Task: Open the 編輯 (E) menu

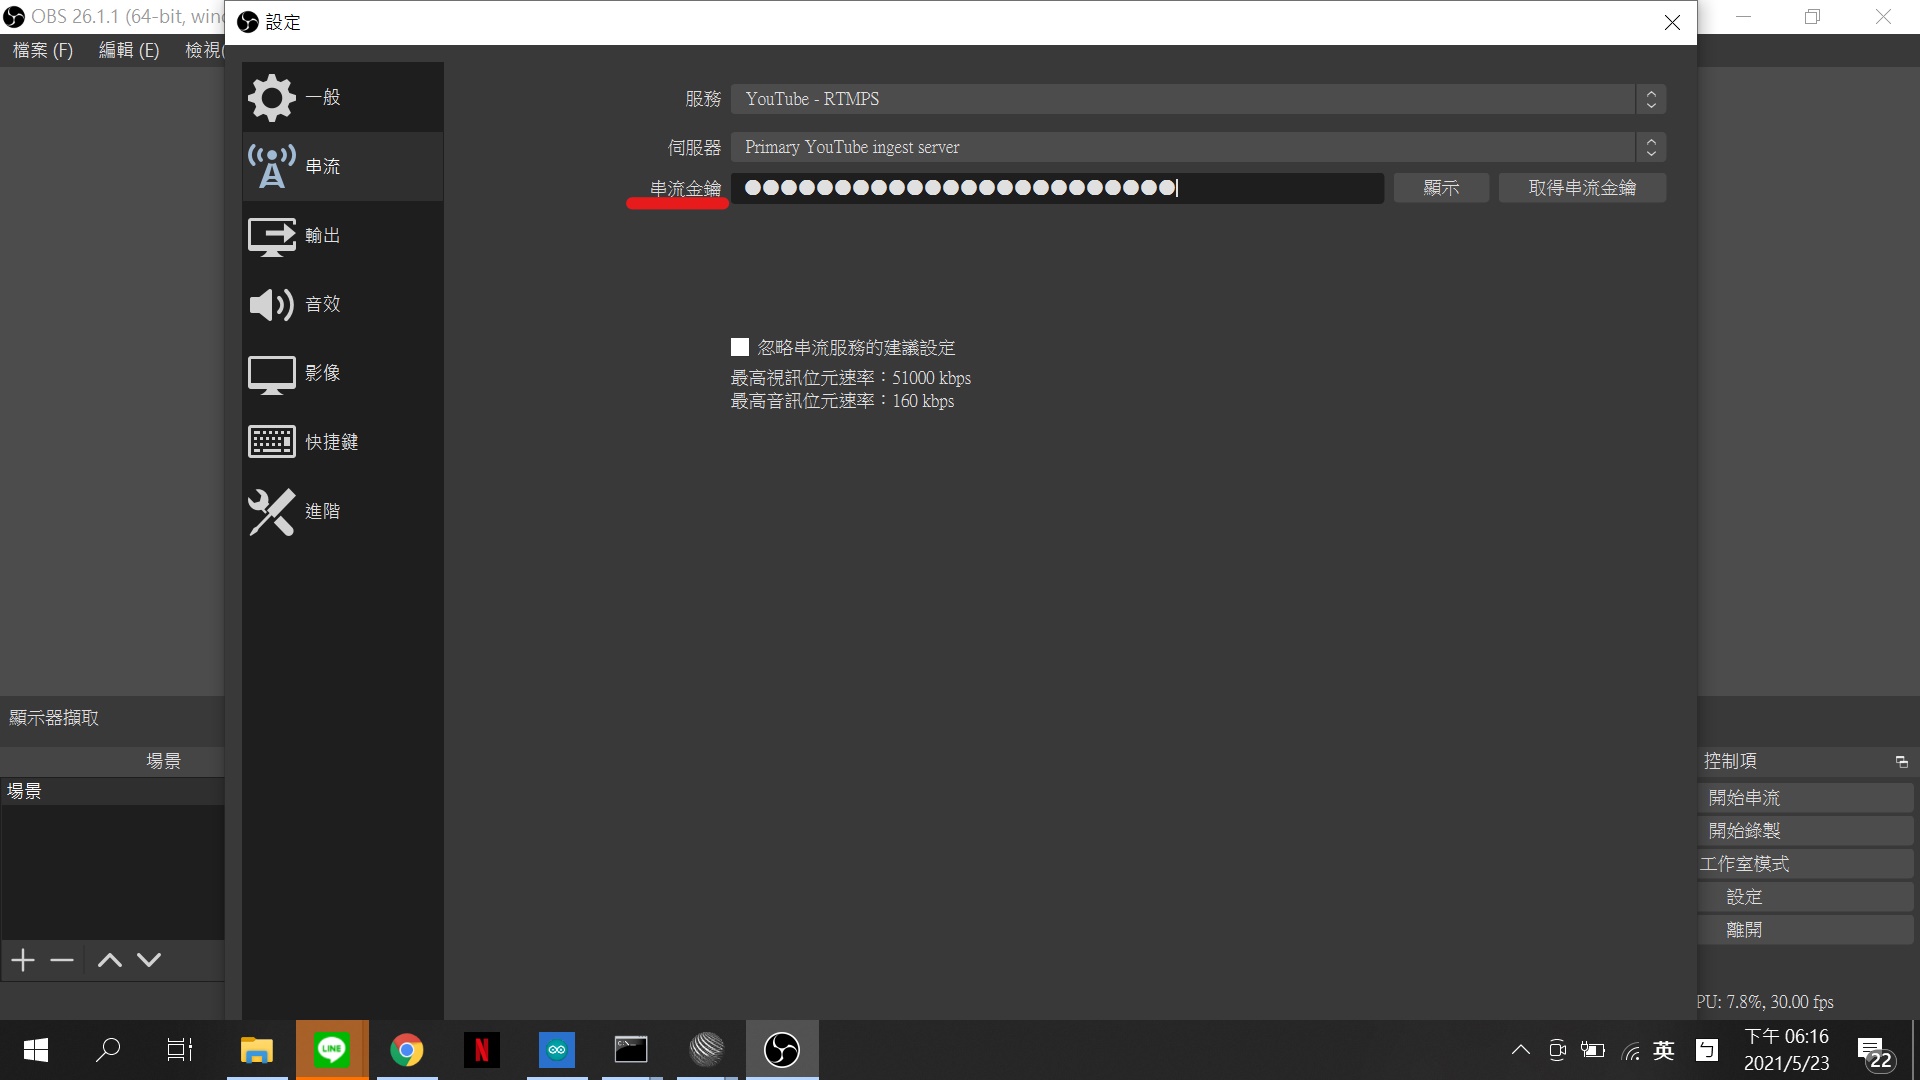Action: tap(129, 50)
